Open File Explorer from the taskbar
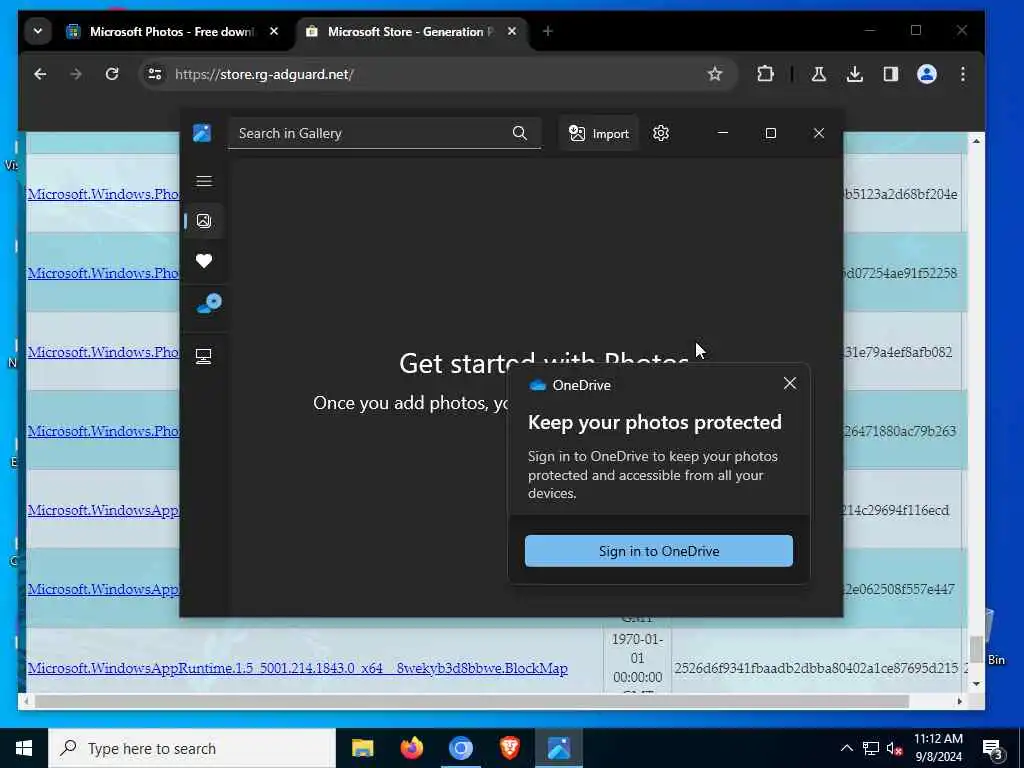The image size is (1024, 768). pos(362,748)
